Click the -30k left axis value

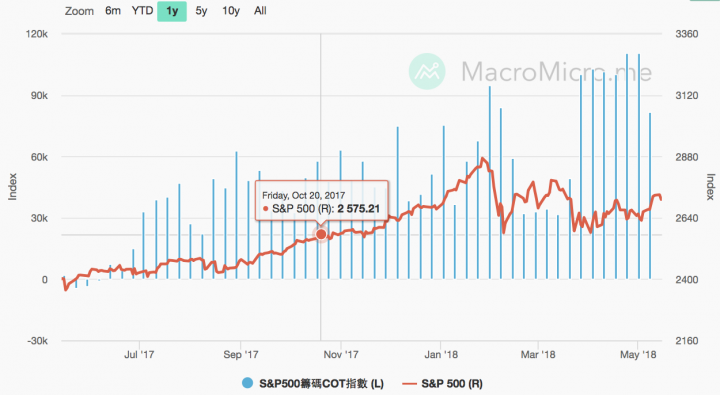click(x=37, y=341)
